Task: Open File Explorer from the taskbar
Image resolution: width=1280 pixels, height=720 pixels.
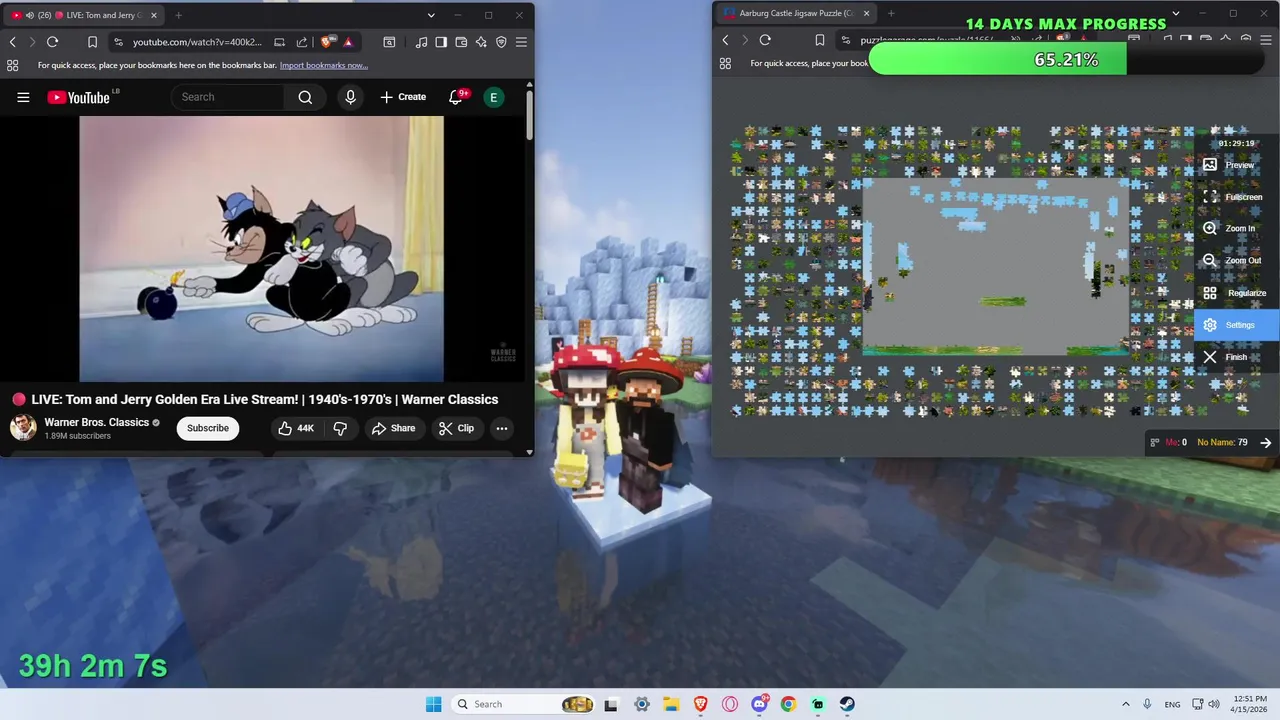Action: click(x=671, y=704)
